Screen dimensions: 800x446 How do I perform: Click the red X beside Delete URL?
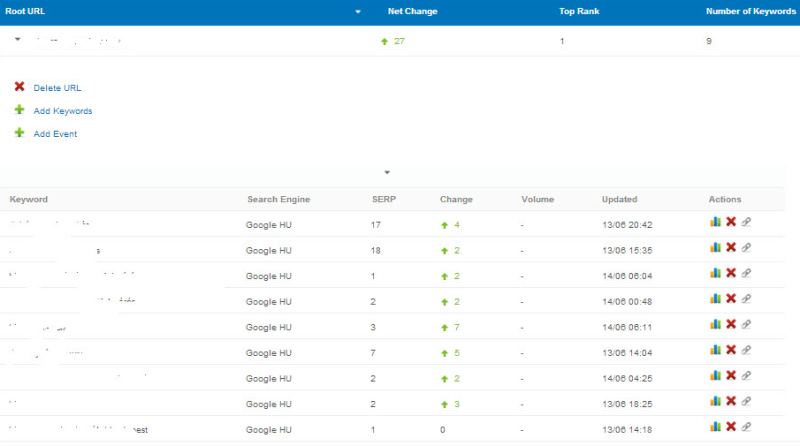(19, 87)
